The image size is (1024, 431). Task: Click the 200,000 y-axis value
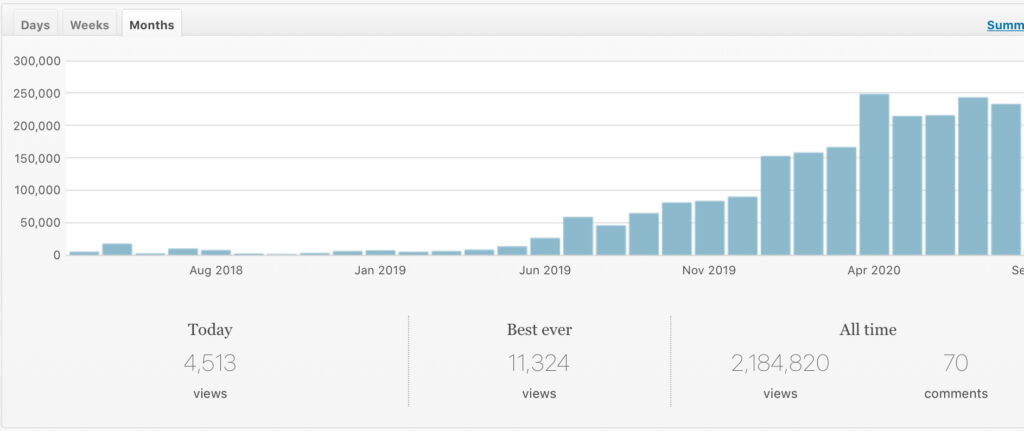(x=37, y=125)
